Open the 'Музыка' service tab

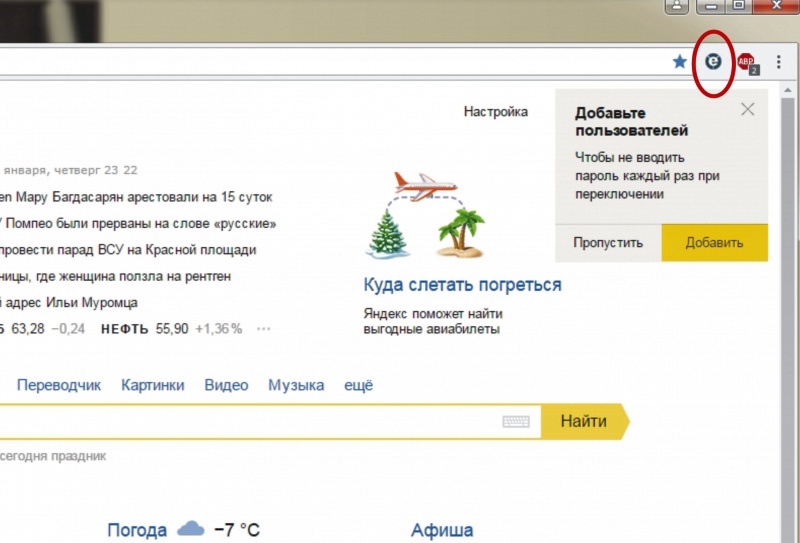coord(296,385)
